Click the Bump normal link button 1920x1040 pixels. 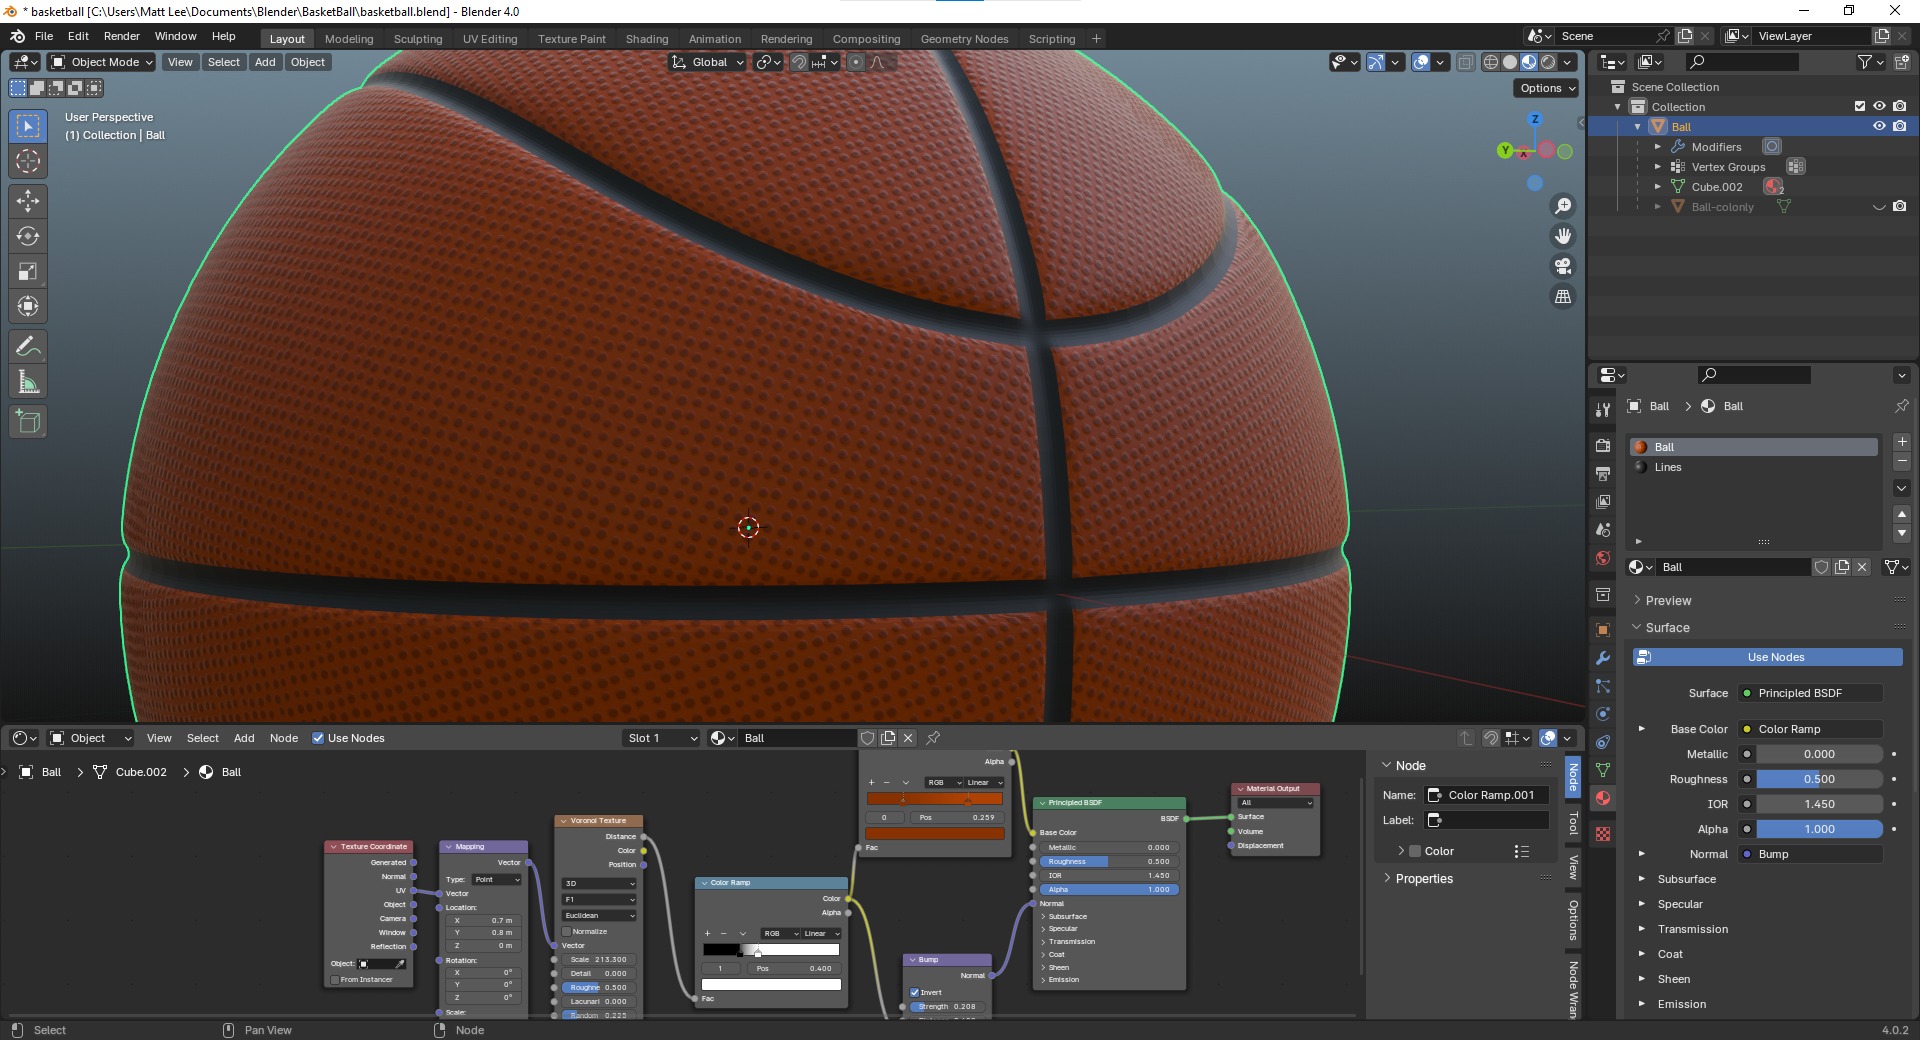point(1811,854)
